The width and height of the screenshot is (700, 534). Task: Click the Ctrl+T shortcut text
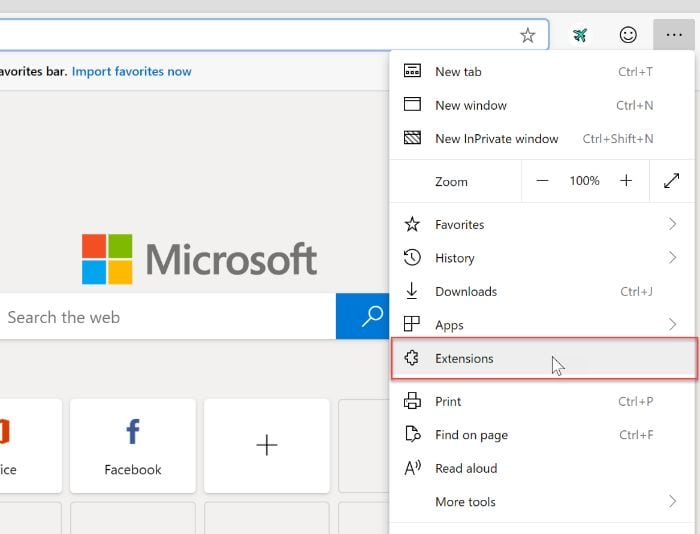(635, 71)
